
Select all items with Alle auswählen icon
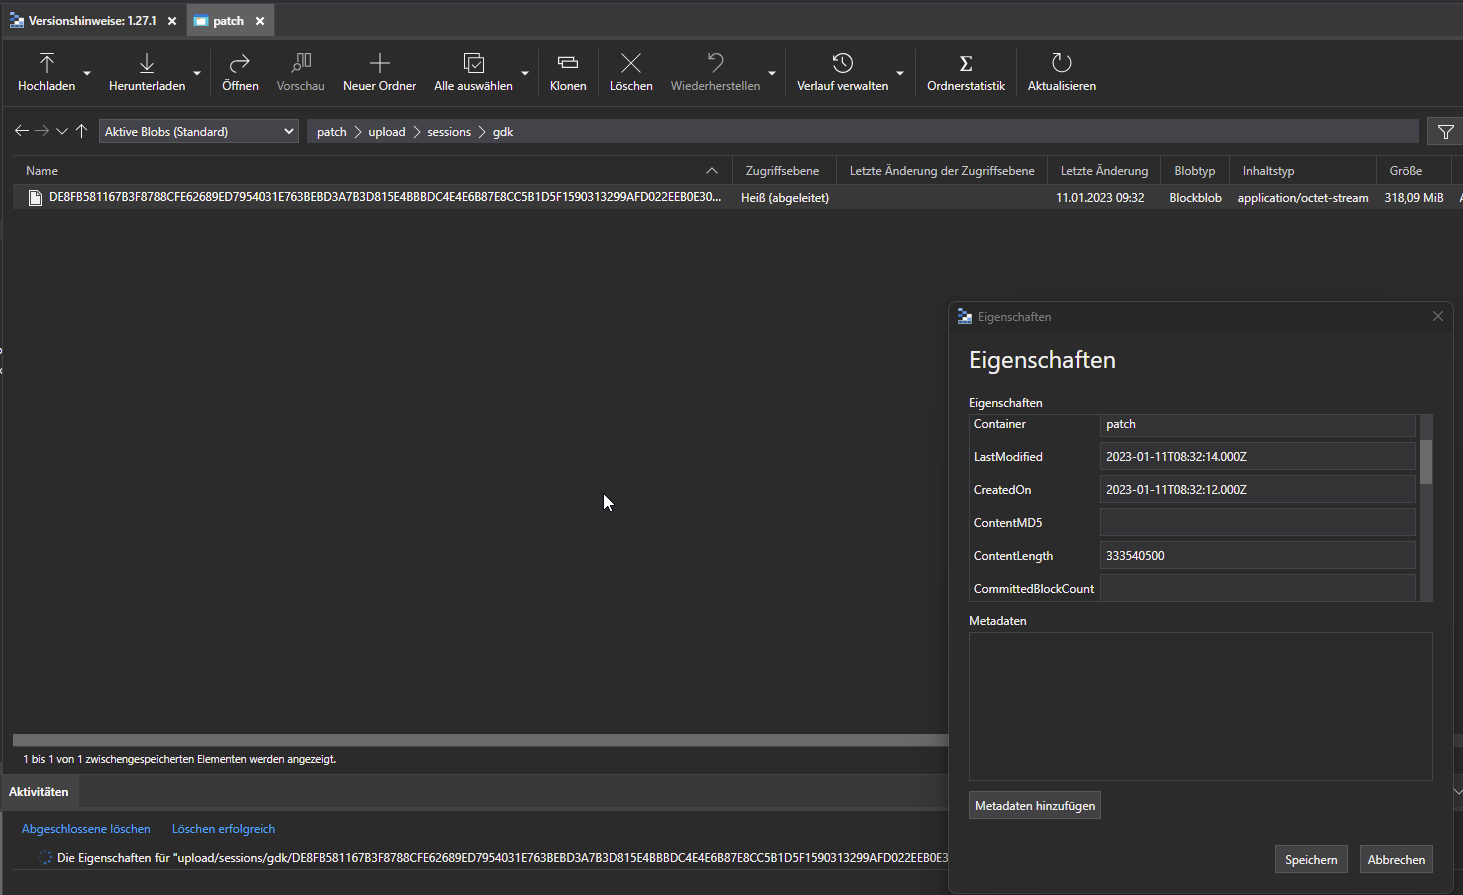point(472,64)
